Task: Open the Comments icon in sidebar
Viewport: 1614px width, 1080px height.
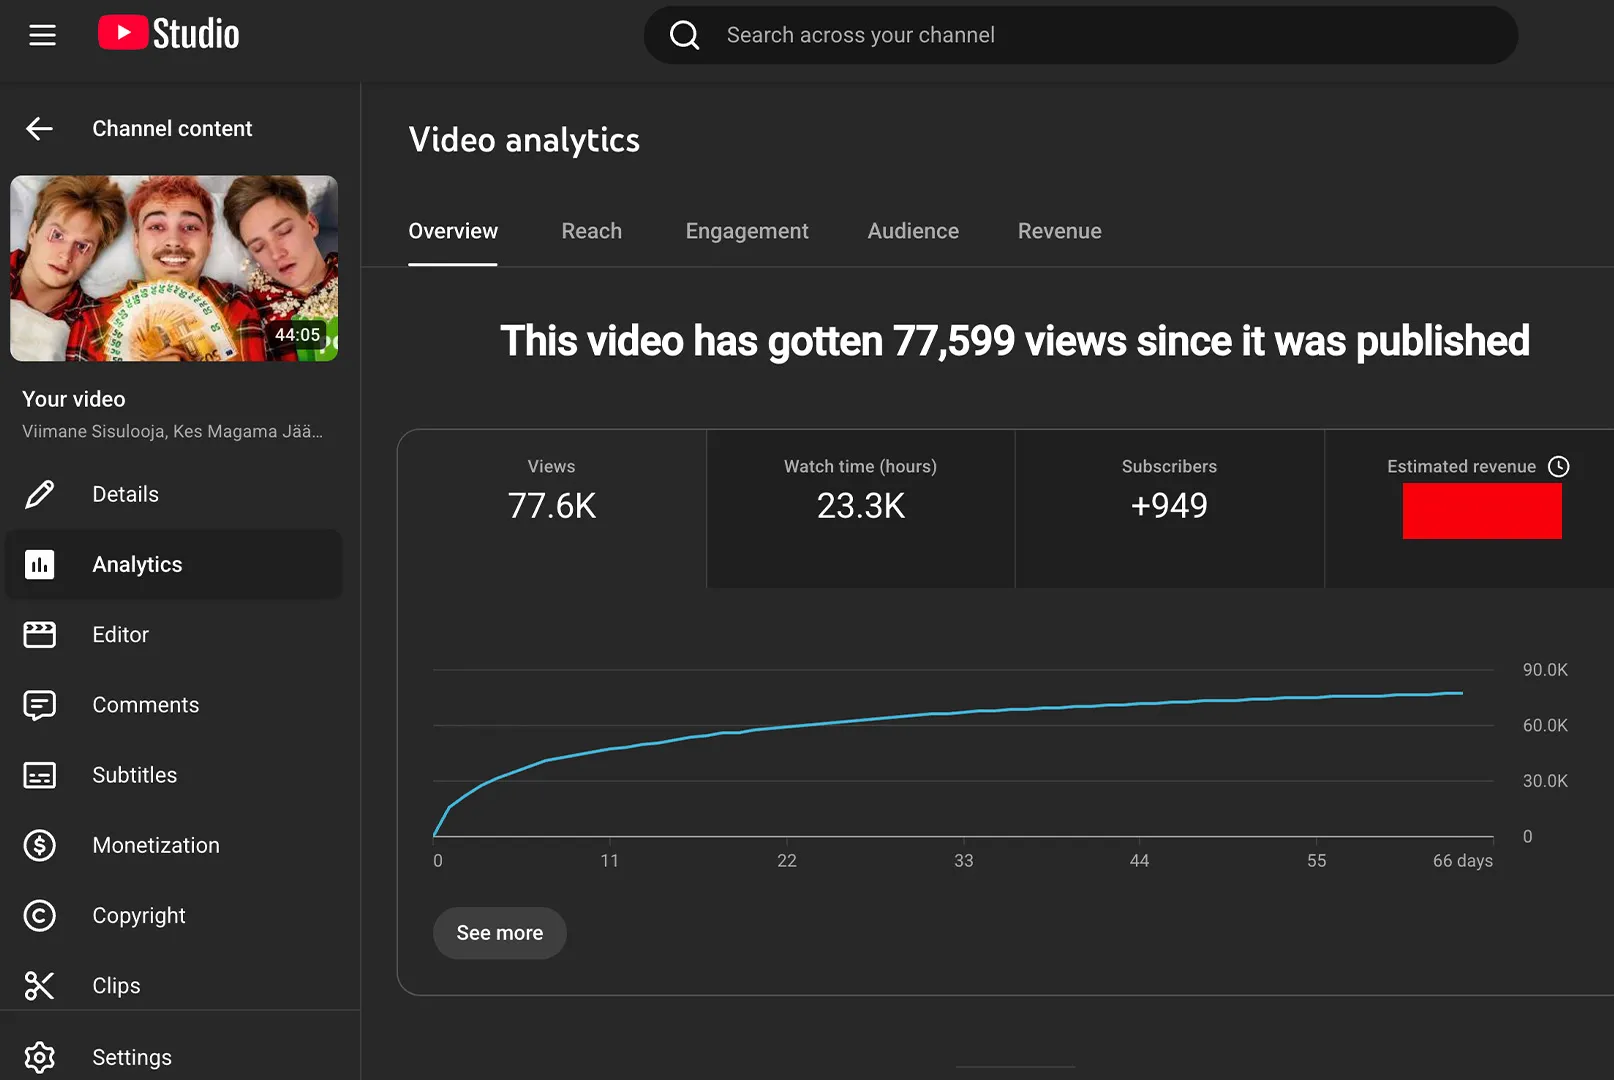Action: coord(40,705)
